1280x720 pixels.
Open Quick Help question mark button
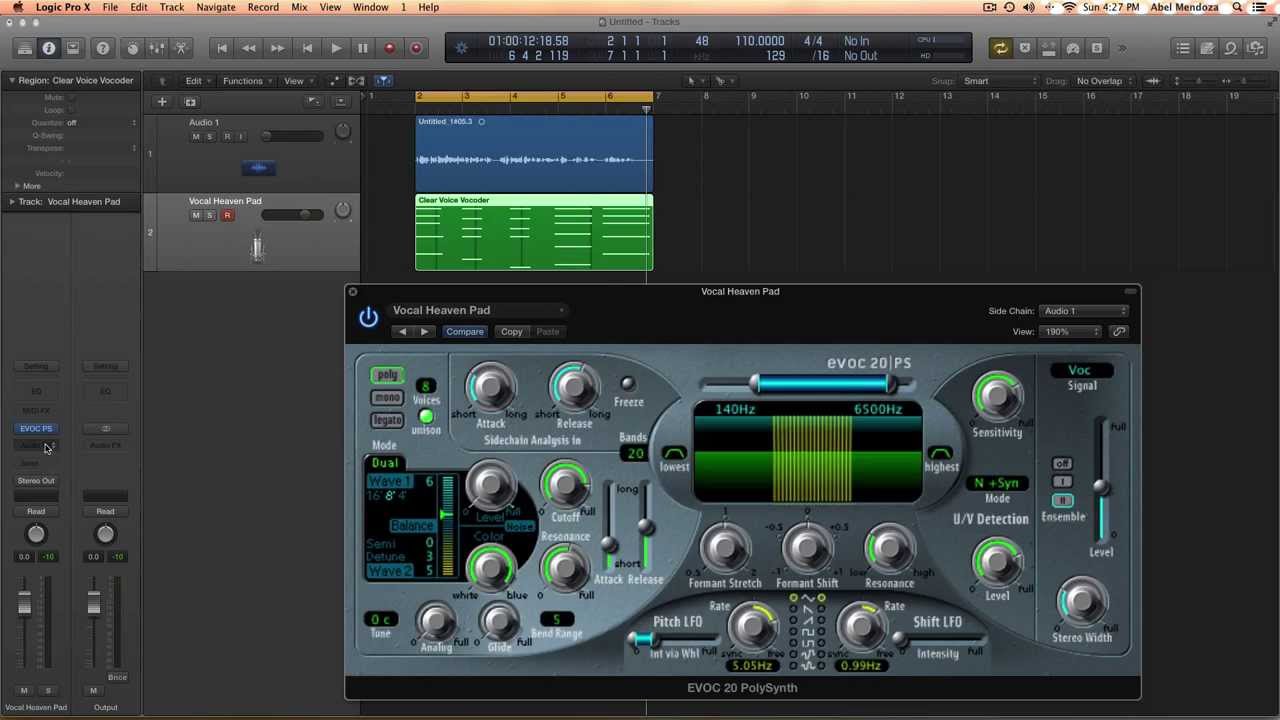[x=102, y=48]
